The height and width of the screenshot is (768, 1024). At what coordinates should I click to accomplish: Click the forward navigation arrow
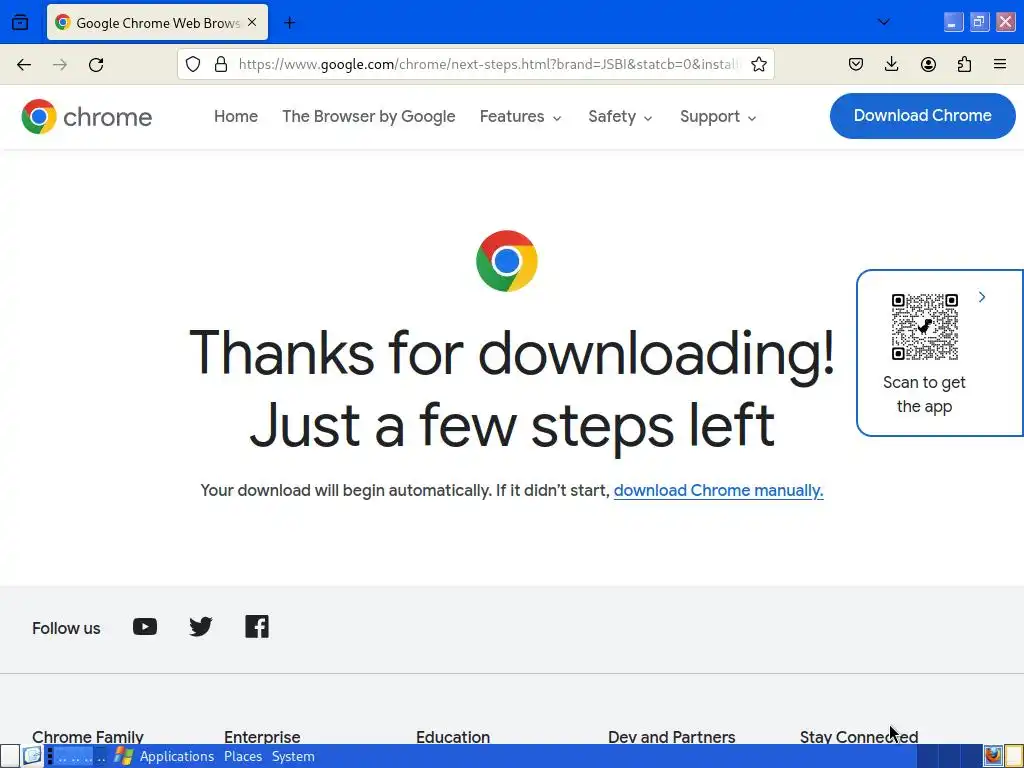(60, 65)
